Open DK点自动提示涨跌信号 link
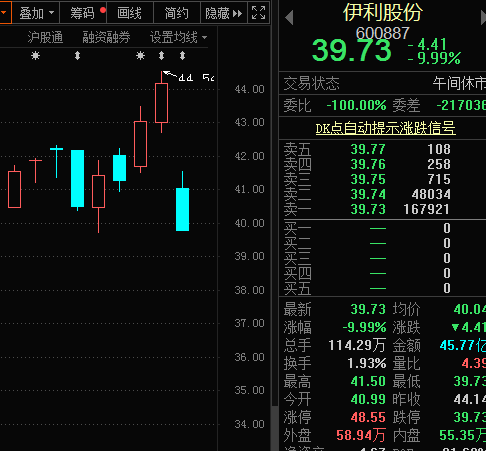 (x=385, y=128)
